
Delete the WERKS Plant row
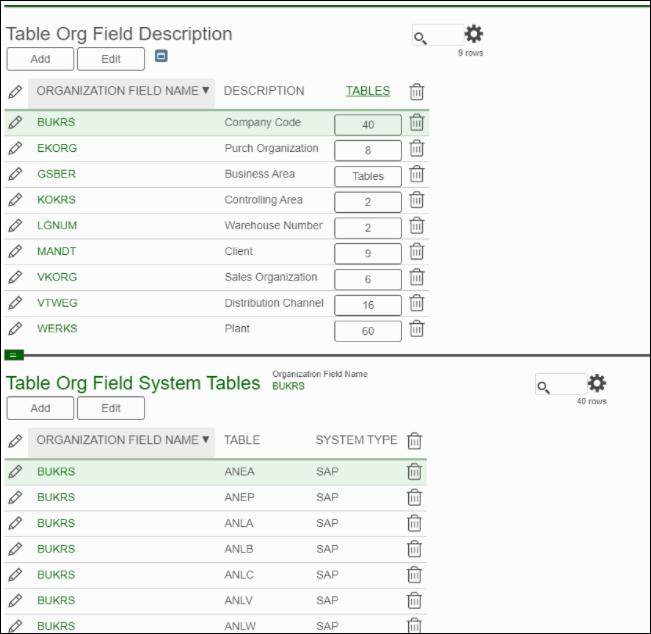coord(416,328)
